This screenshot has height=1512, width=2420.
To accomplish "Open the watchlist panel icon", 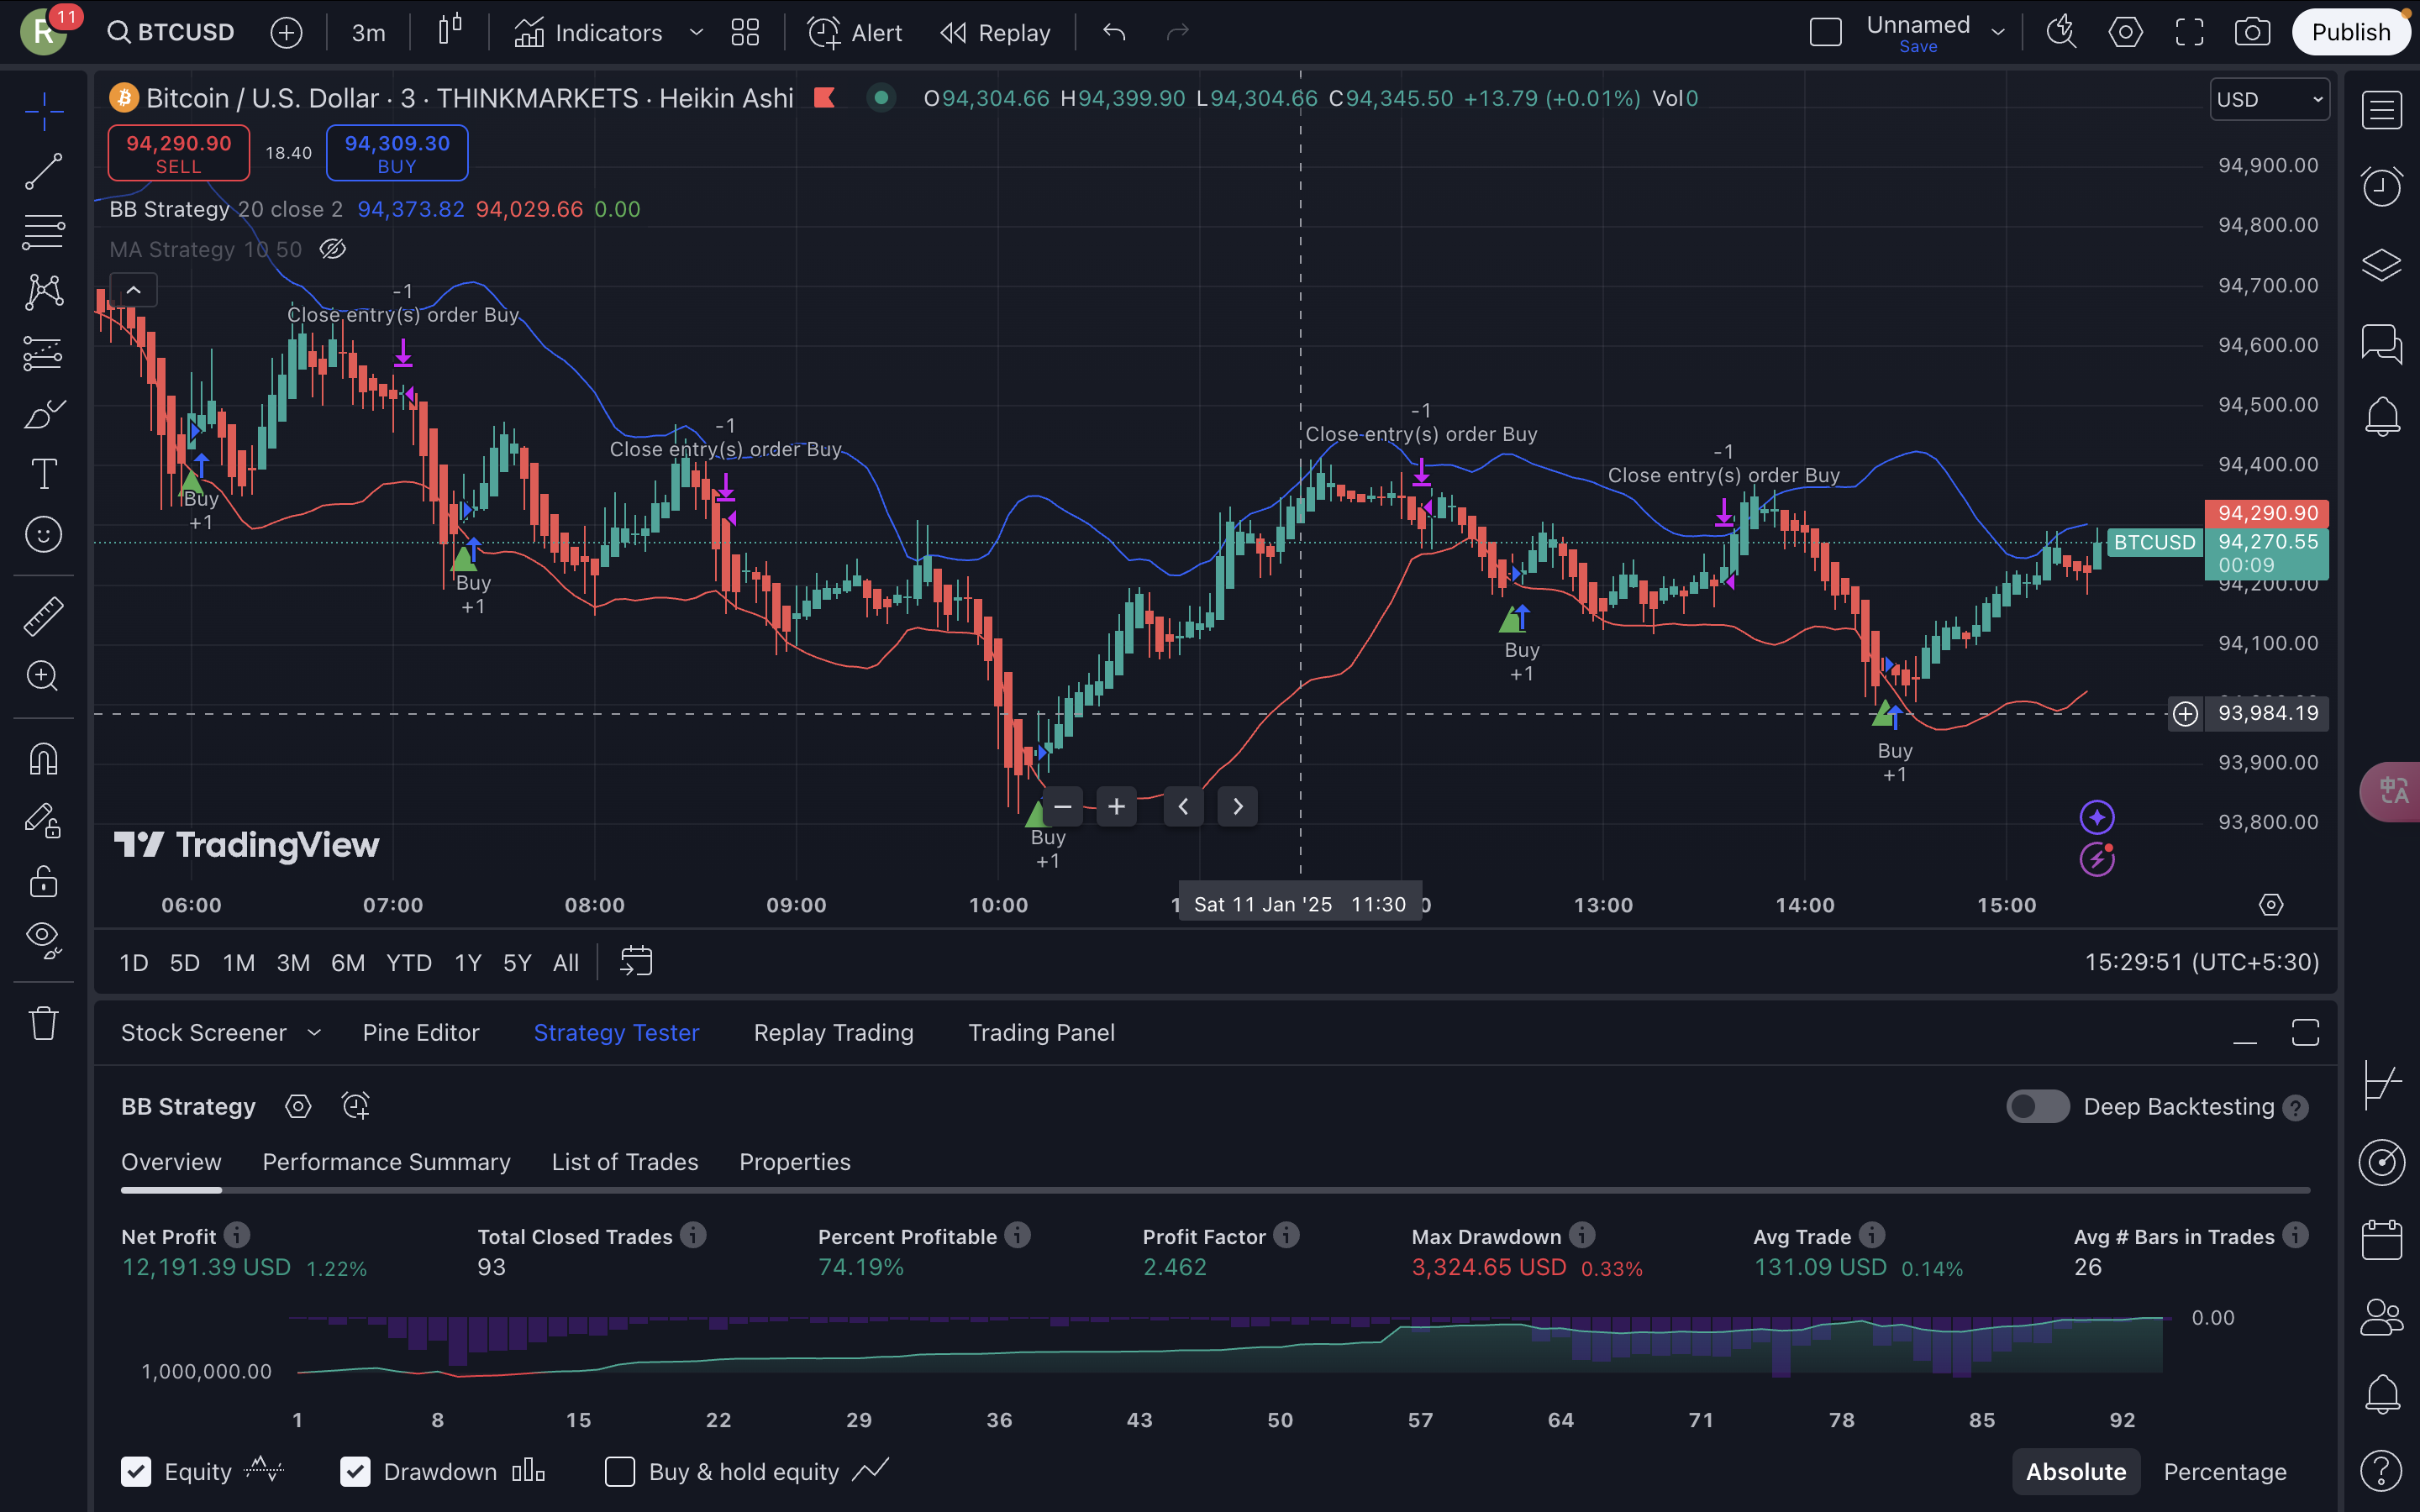I will [2382, 110].
